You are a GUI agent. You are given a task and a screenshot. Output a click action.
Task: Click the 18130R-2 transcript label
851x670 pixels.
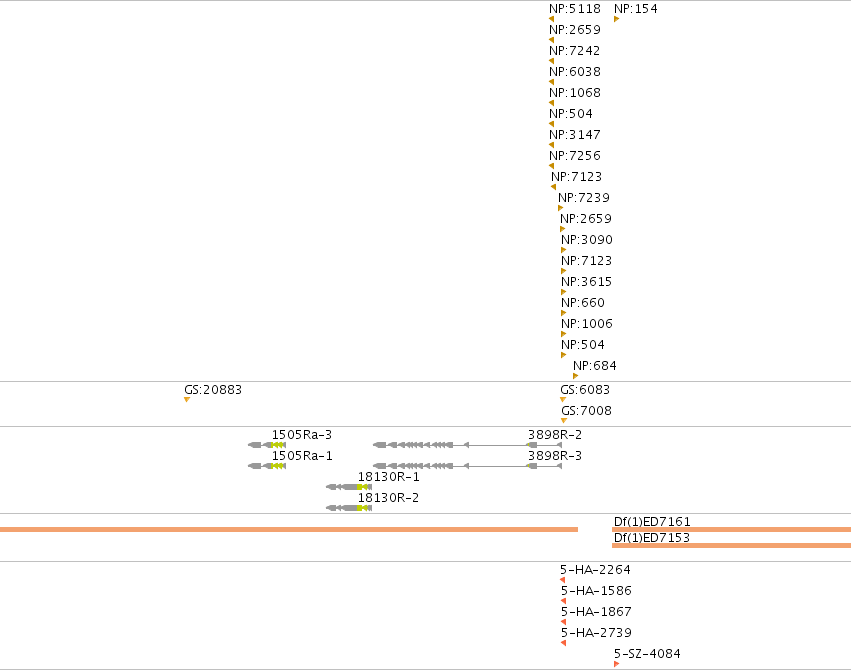(389, 498)
